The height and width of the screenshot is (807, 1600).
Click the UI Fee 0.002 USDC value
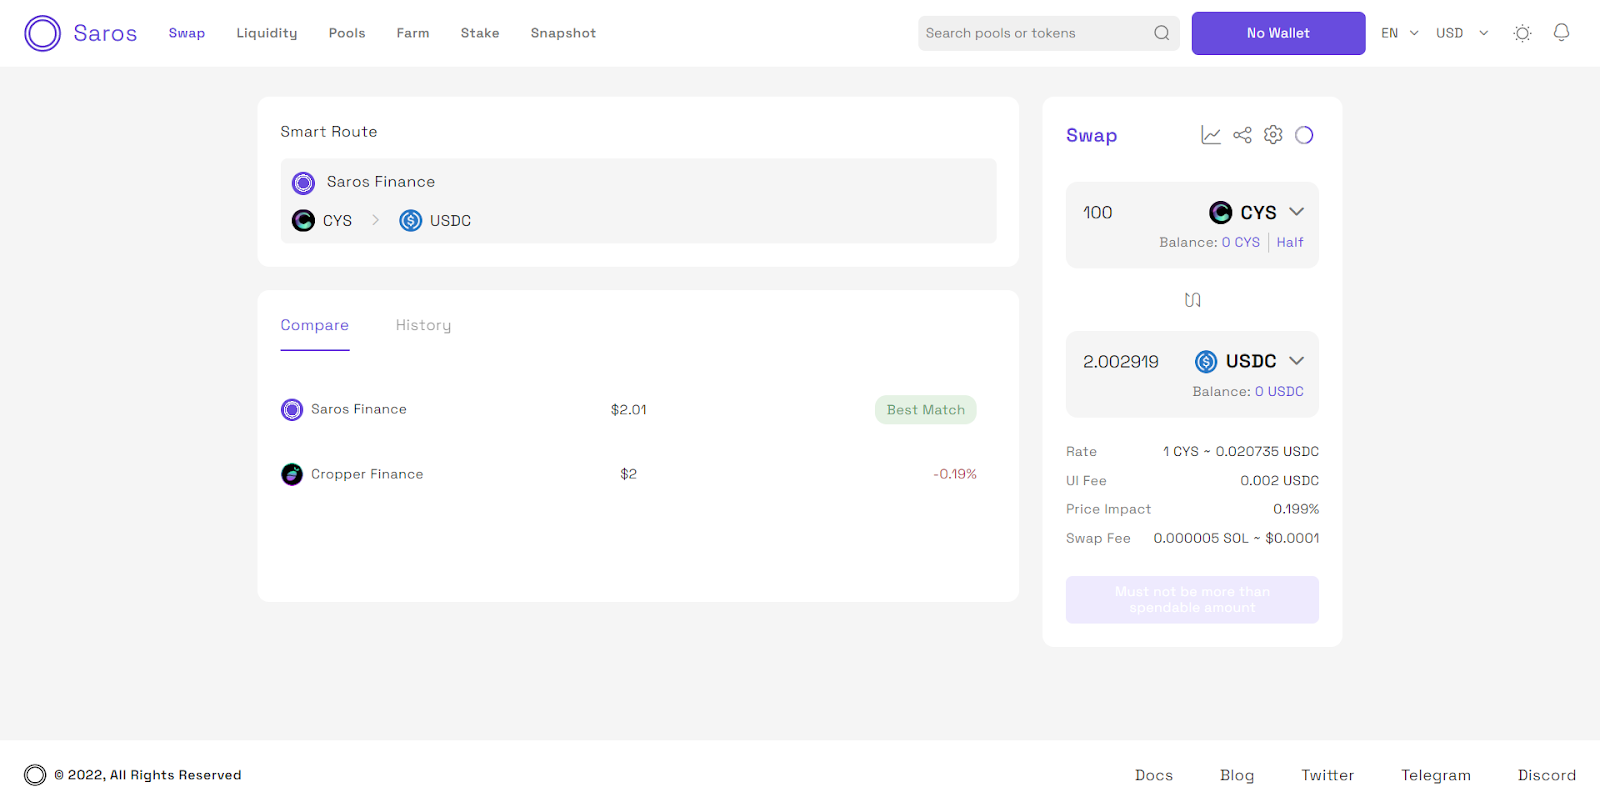click(x=1279, y=481)
